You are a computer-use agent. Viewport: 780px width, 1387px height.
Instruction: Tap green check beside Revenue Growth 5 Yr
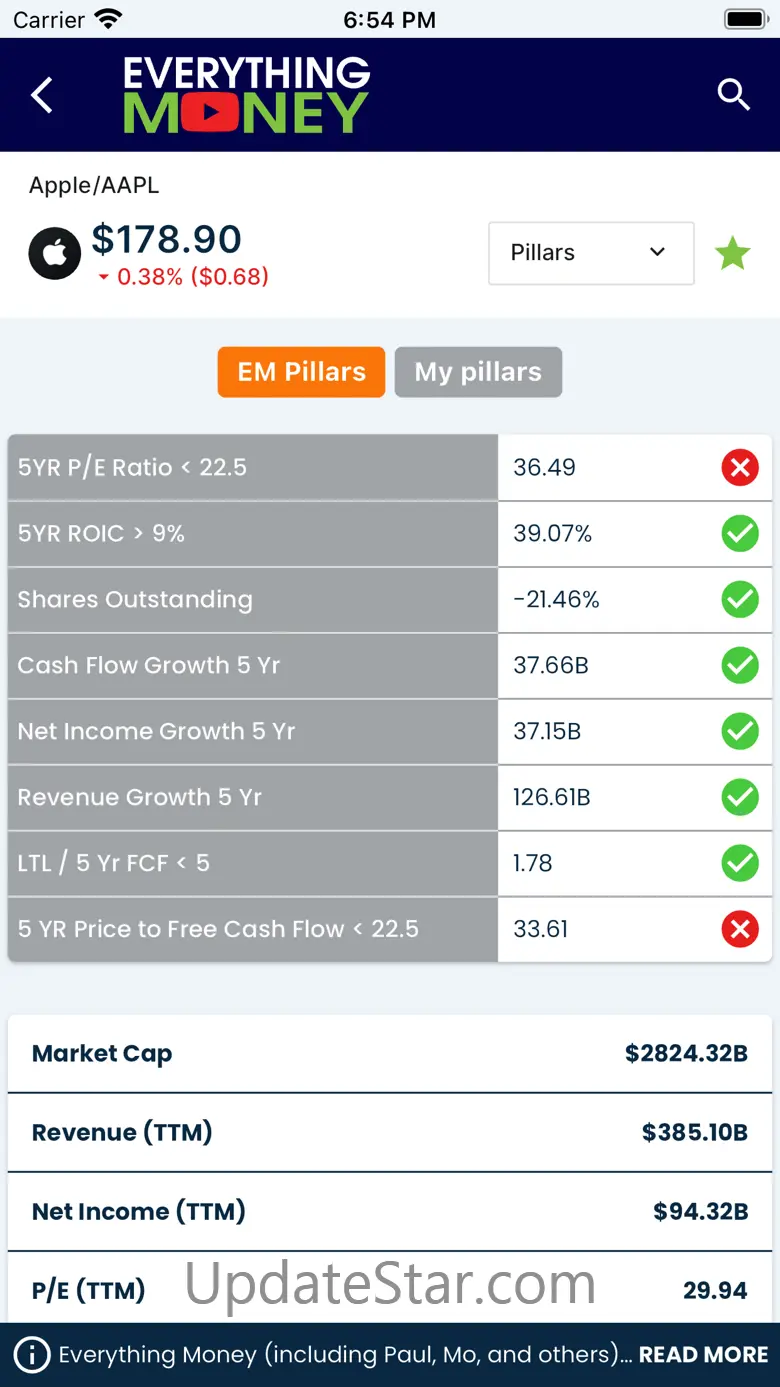740,797
